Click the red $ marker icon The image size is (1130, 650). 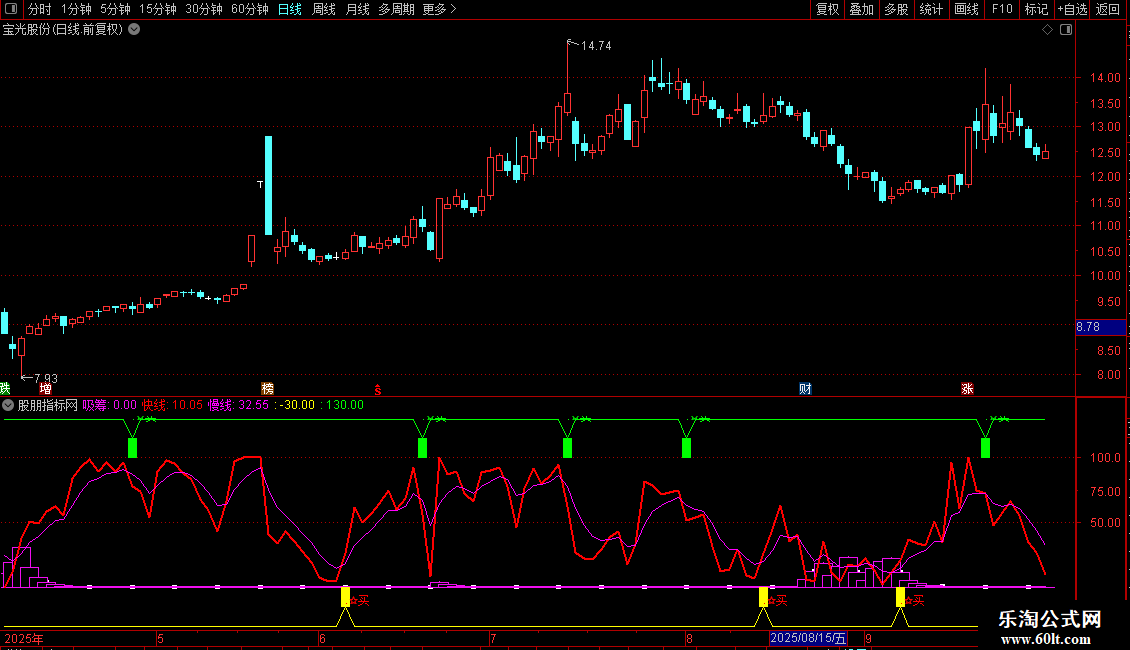(377, 388)
